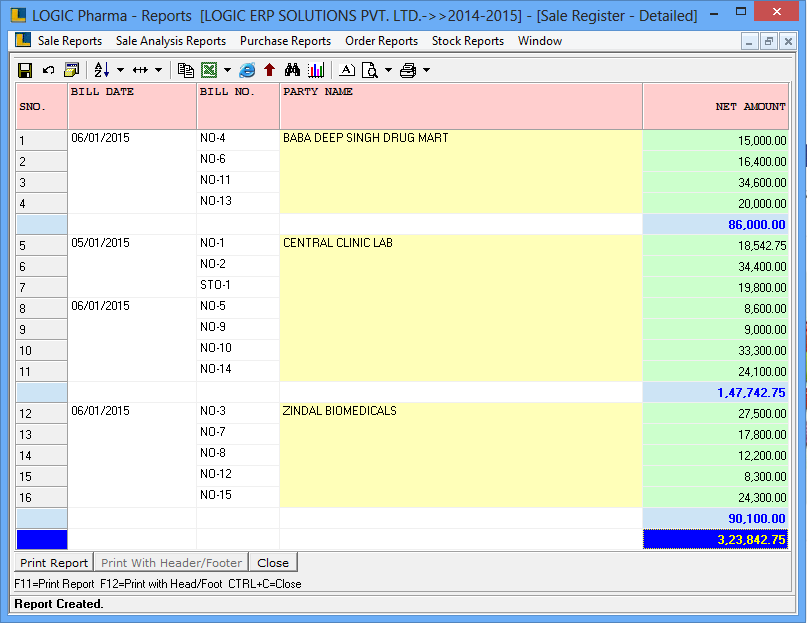Click grand total 3,23,842.75
Screen dimensions: 807x623
751,540
